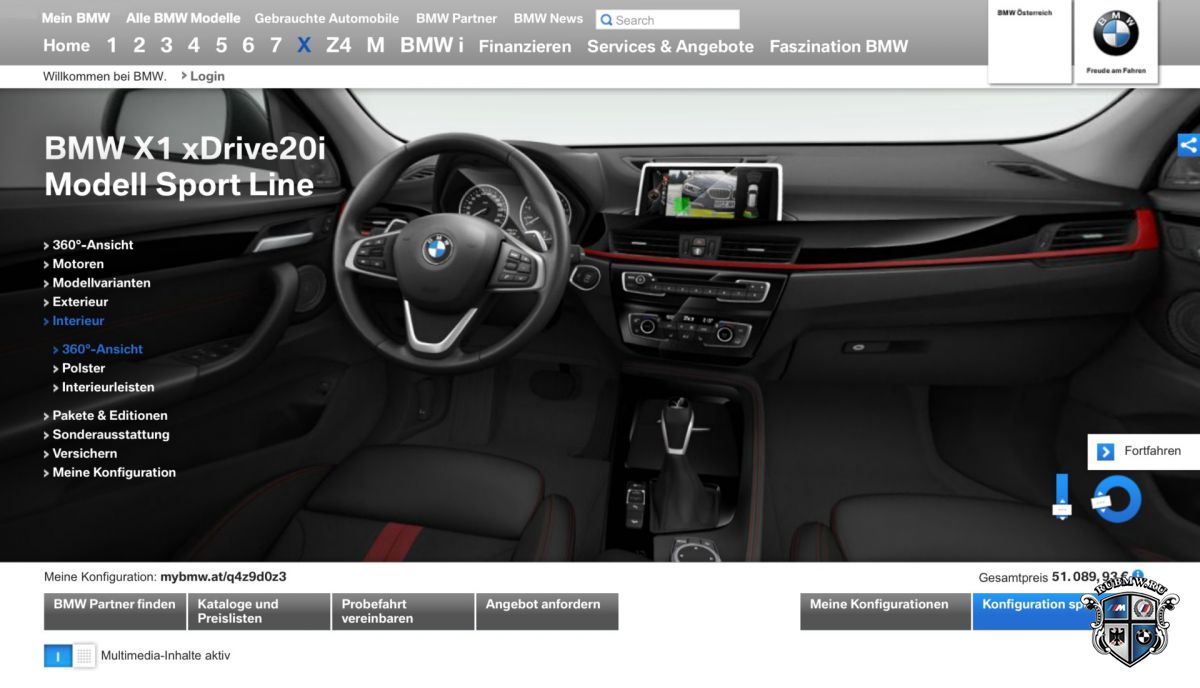The width and height of the screenshot is (1200, 688).
Task: Click the share icon on right edge
Action: click(x=1188, y=145)
